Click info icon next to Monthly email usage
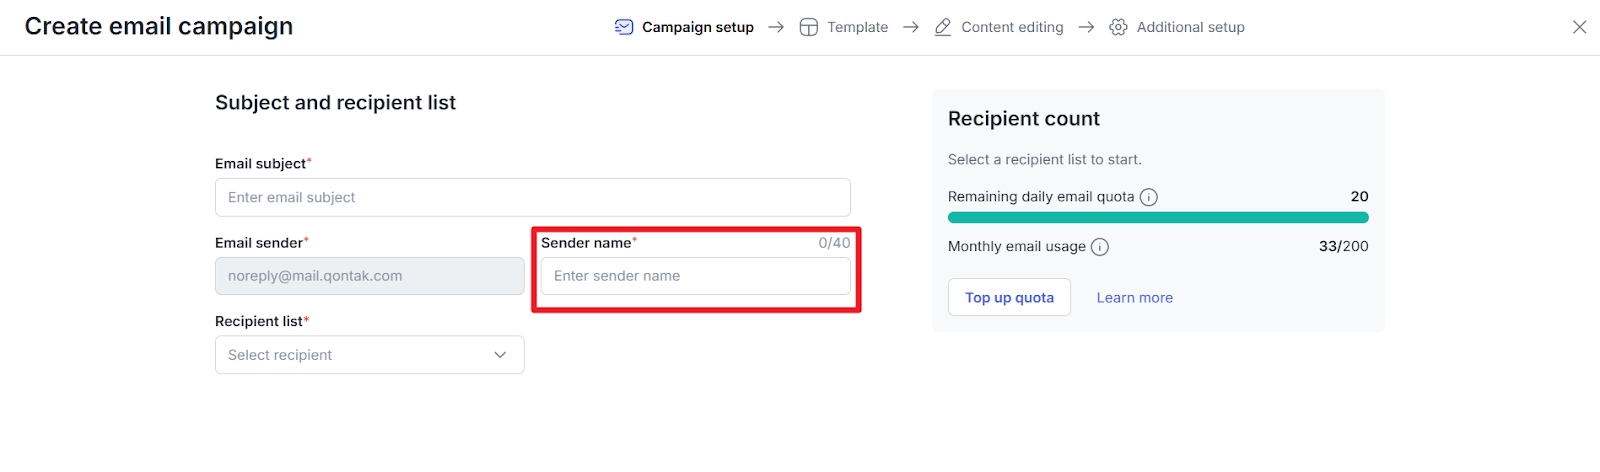The width and height of the screenshot is (1600, 472). pos(1100,247)
